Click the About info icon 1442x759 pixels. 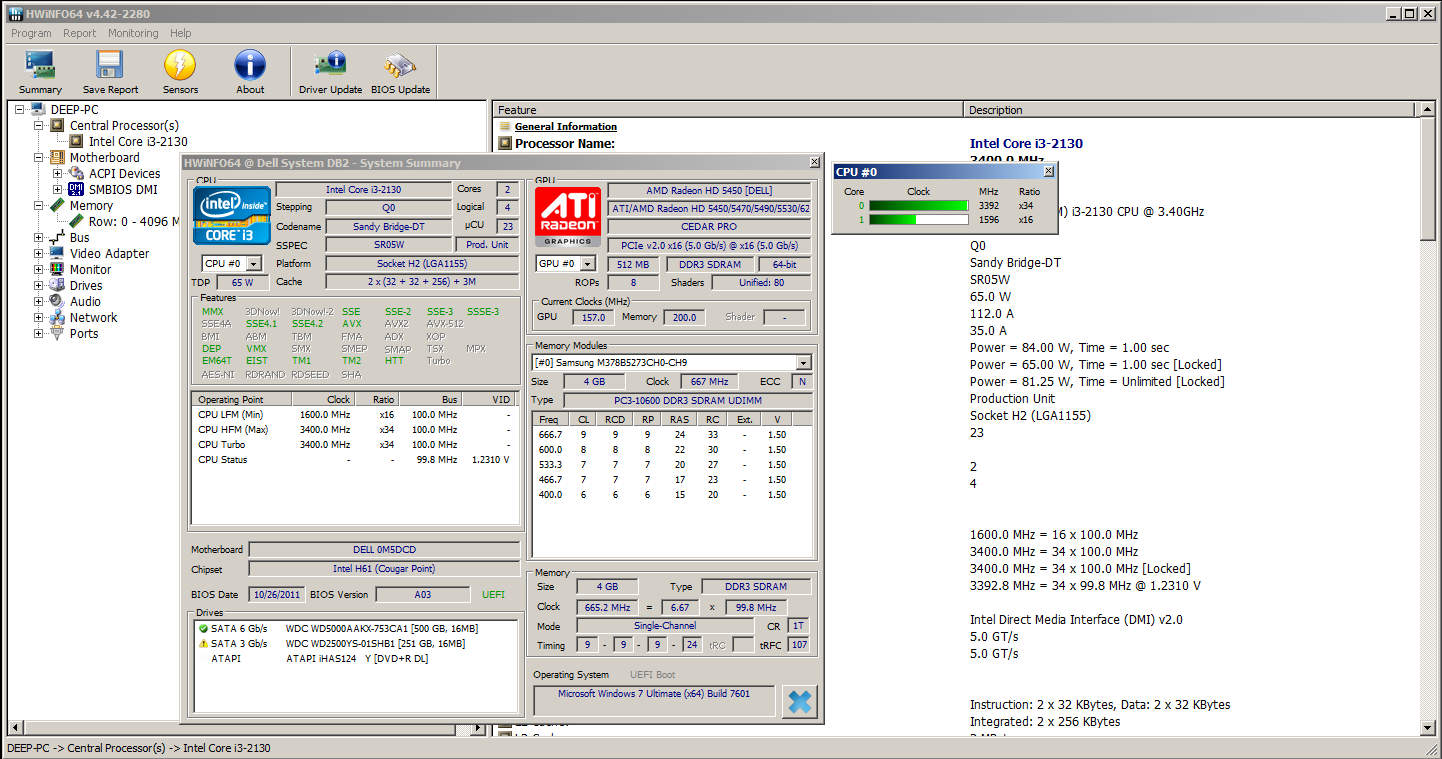point(250,66)
